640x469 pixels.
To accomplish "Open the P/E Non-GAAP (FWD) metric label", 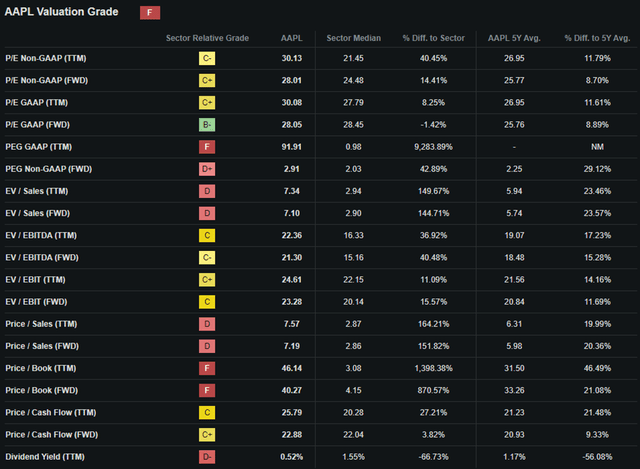I will [x=47, y=80].
